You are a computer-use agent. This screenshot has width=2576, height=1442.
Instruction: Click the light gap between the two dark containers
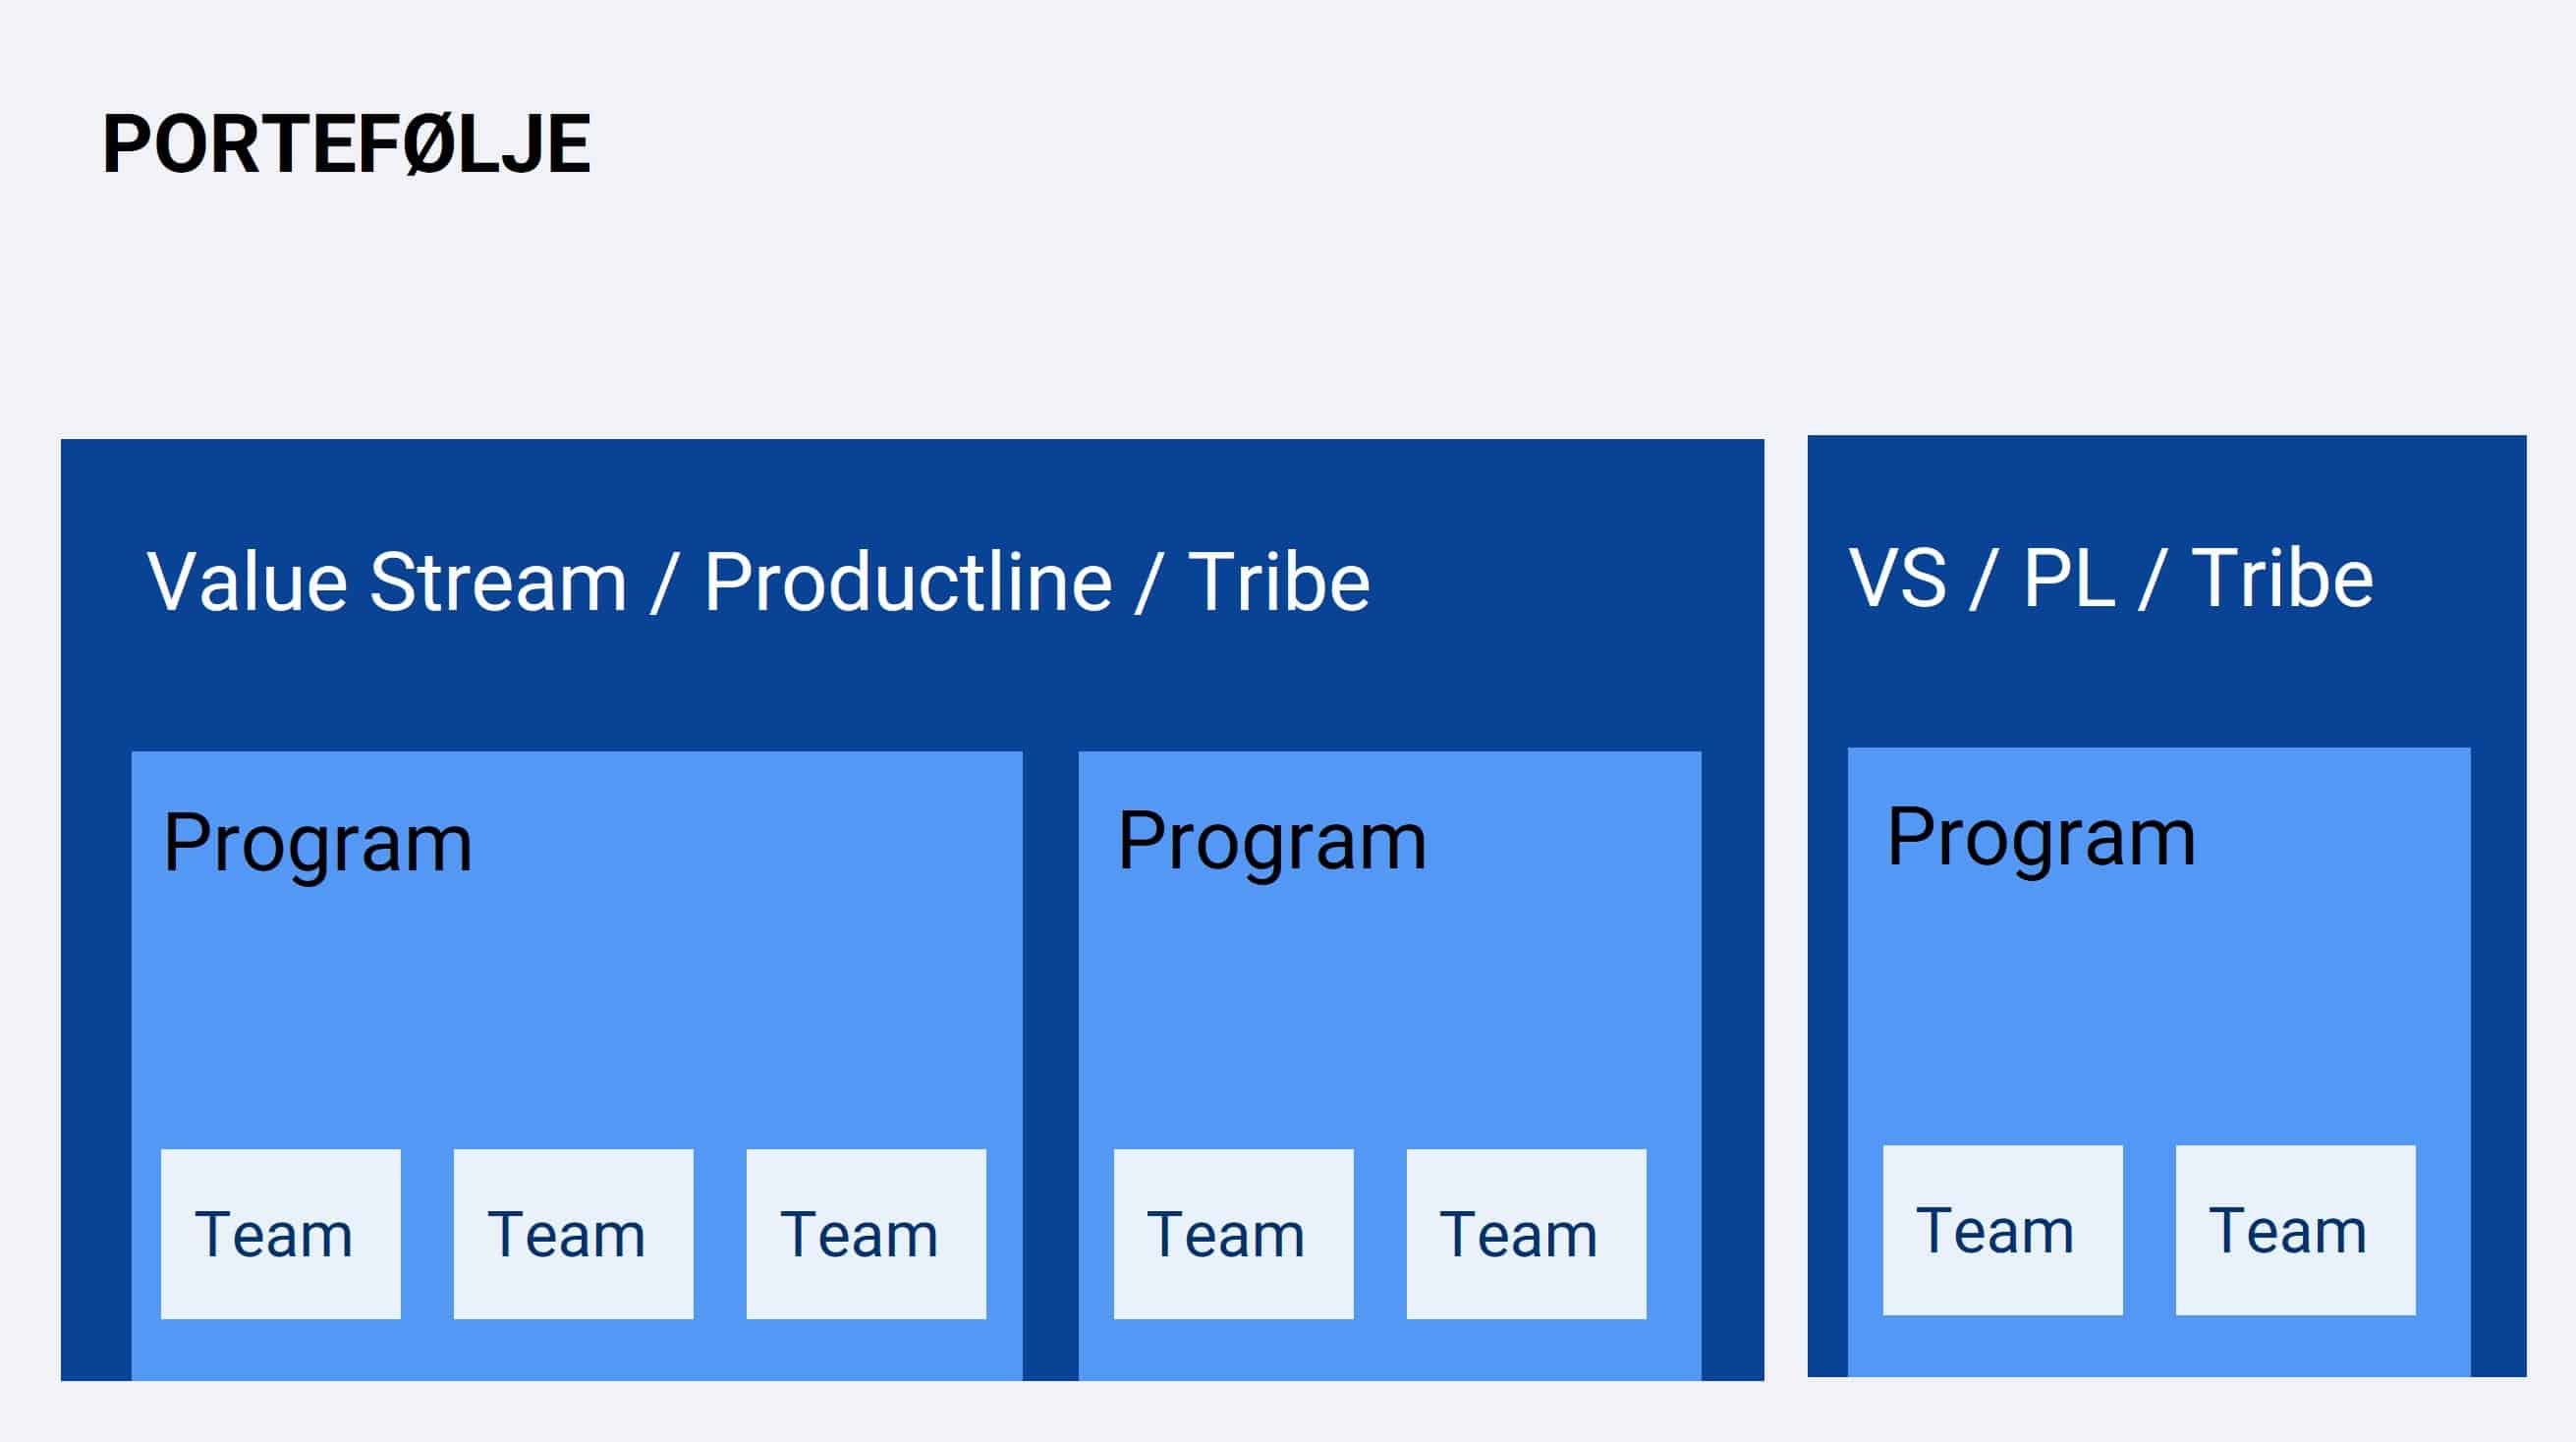tap(1786, 908)
